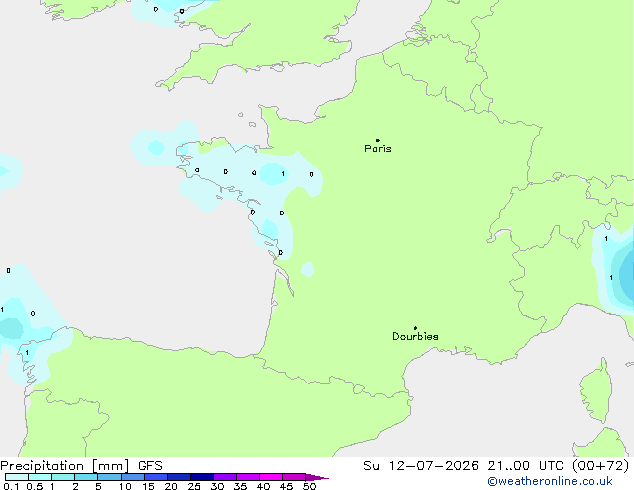
Task: Pick the legend swatch between 25 and 30
Action: 202,477
